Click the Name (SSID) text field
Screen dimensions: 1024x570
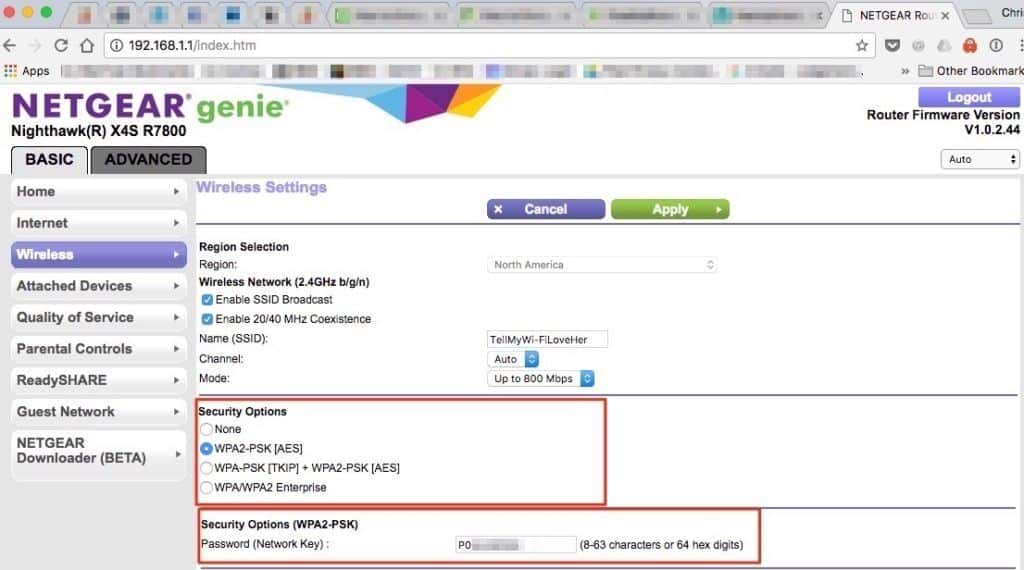pyautogui.click(x=547, y=340)
